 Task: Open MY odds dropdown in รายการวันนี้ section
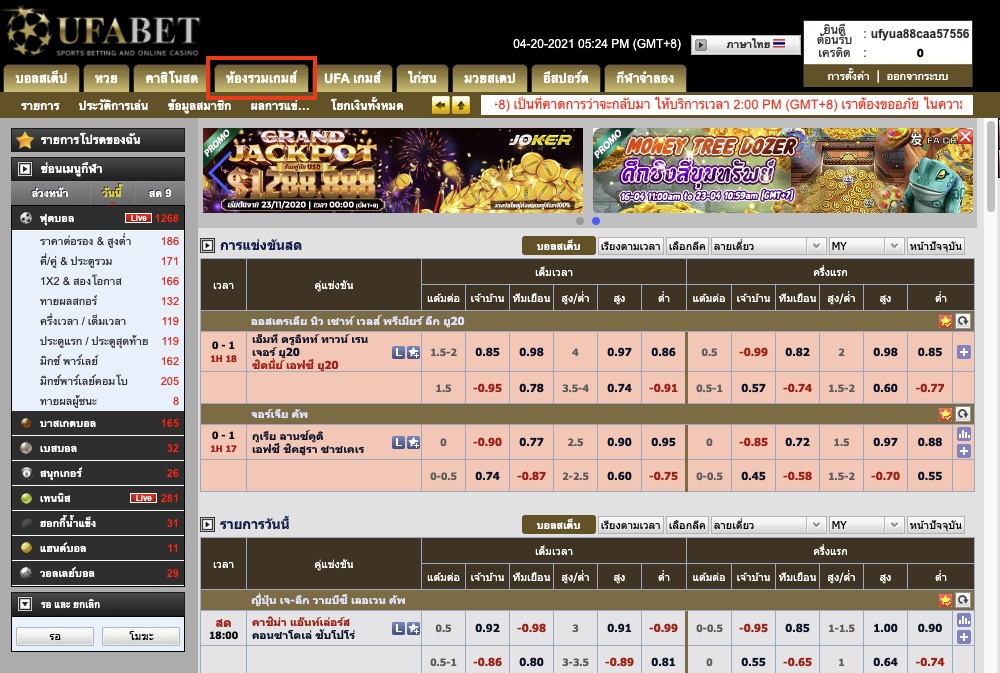click(x=864, y=525)
